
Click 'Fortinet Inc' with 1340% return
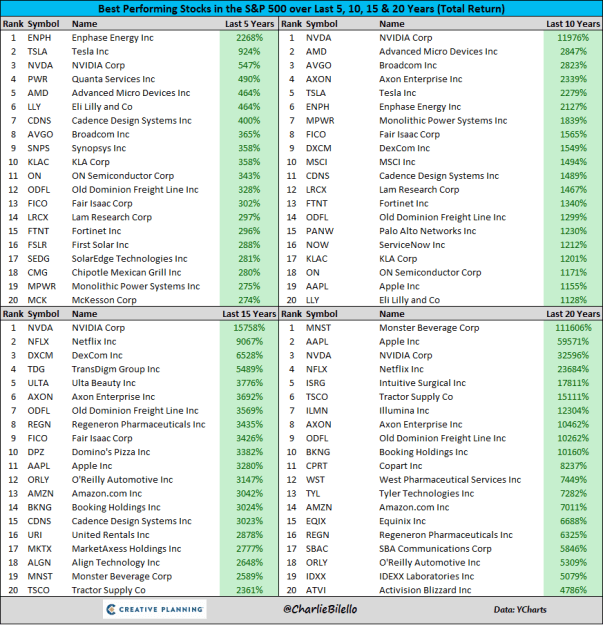click(404, 204)
